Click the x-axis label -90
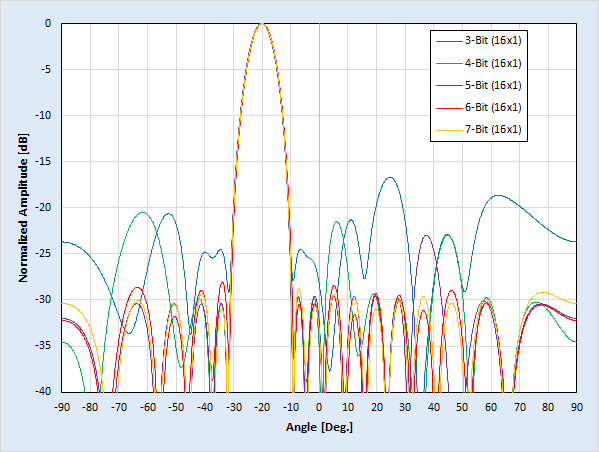This screenshot has width=599, height=452. (62, 407)
